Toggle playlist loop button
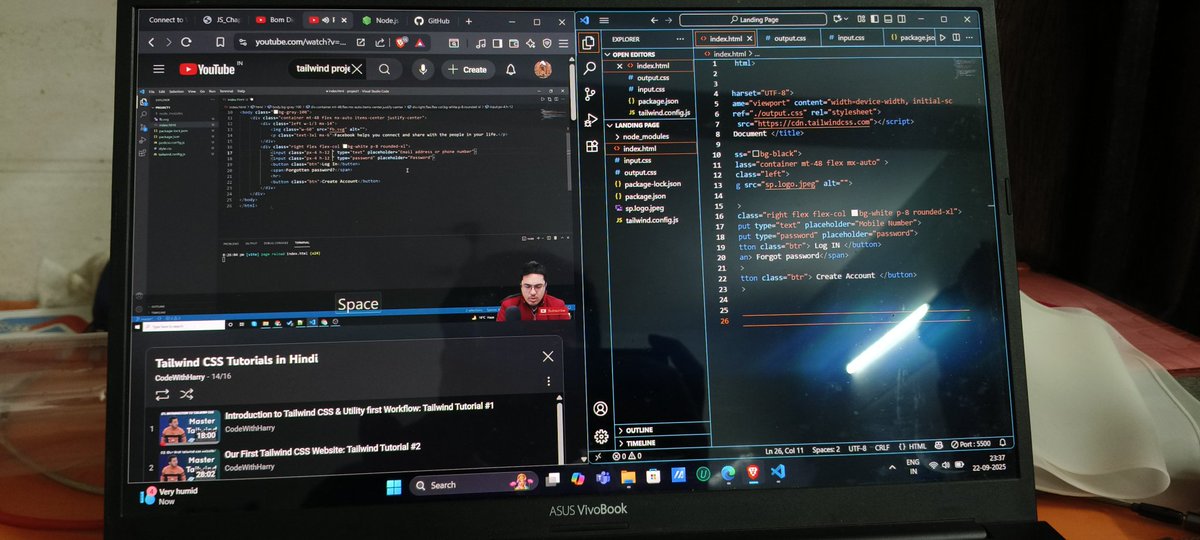 pyautogui.click(x=162, y=394)
